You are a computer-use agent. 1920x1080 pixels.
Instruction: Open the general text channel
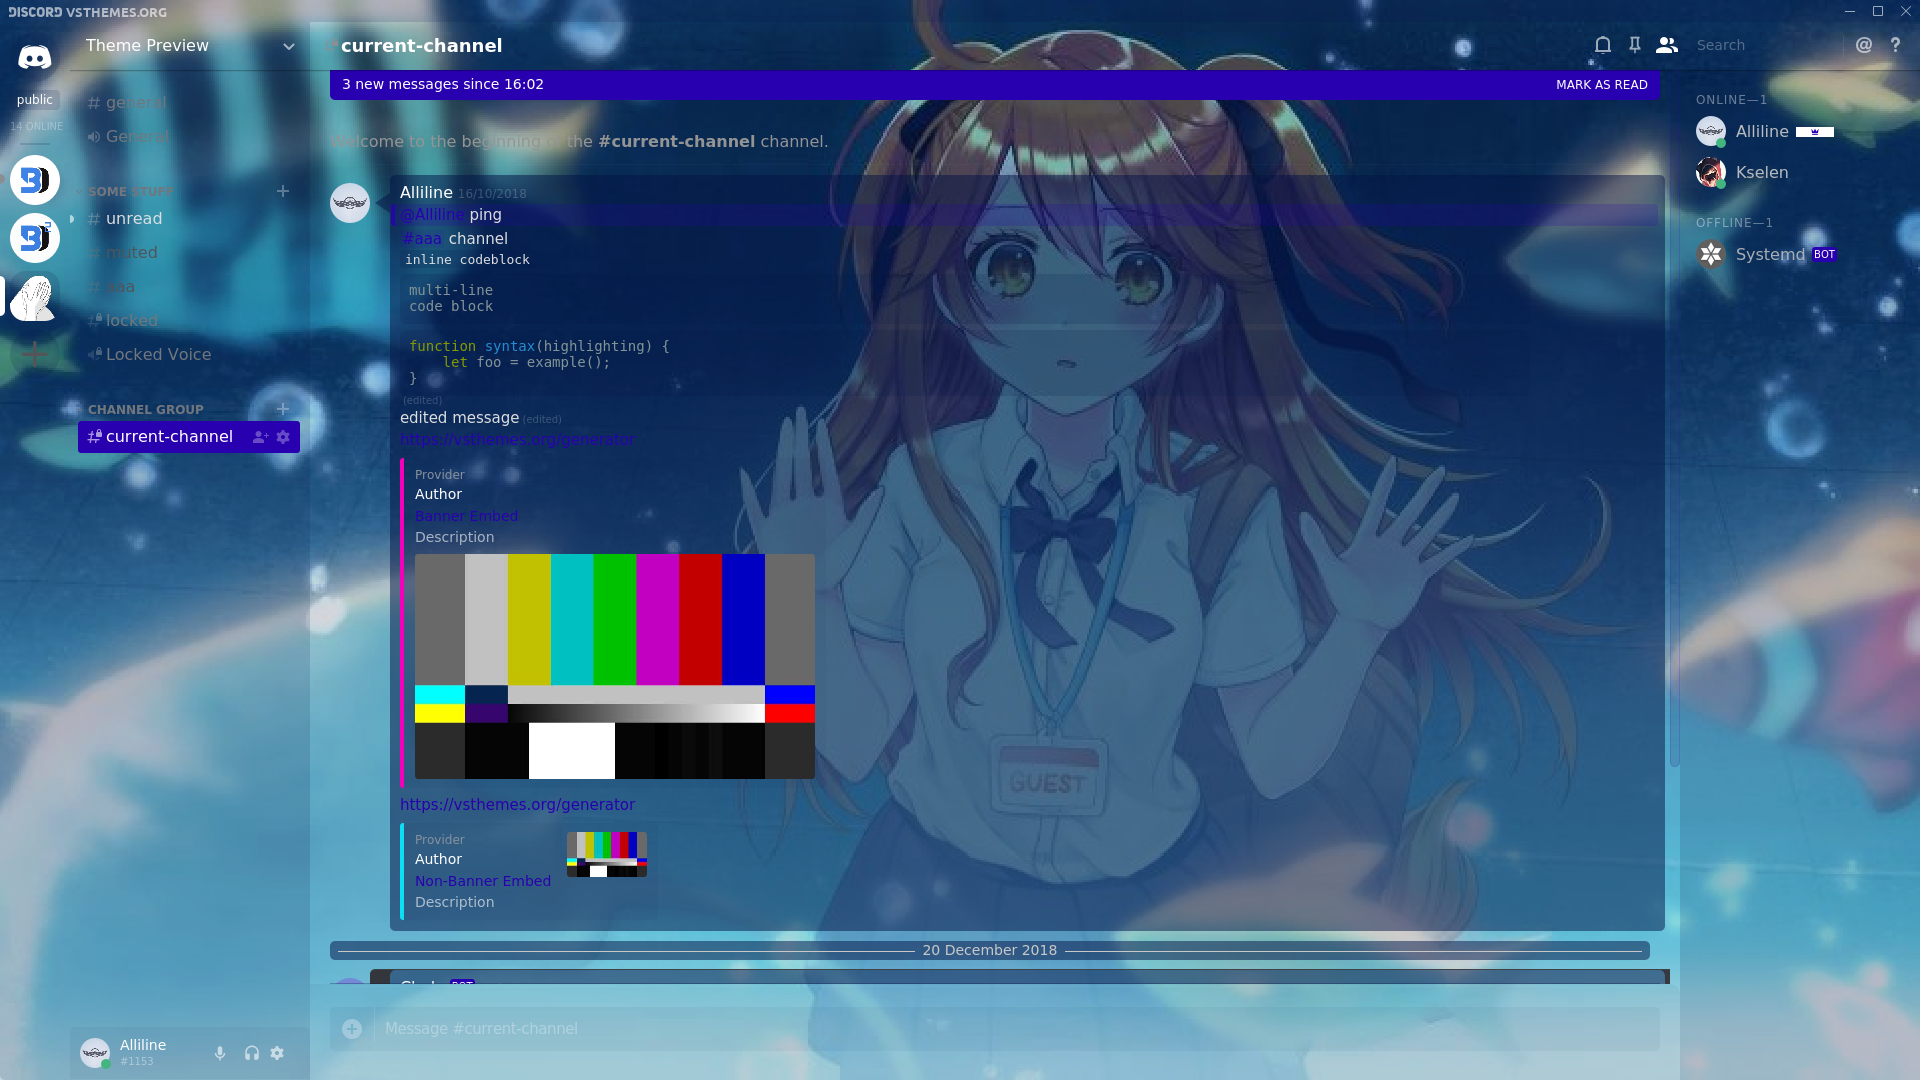pyautogui.click(x=188, y=103)
